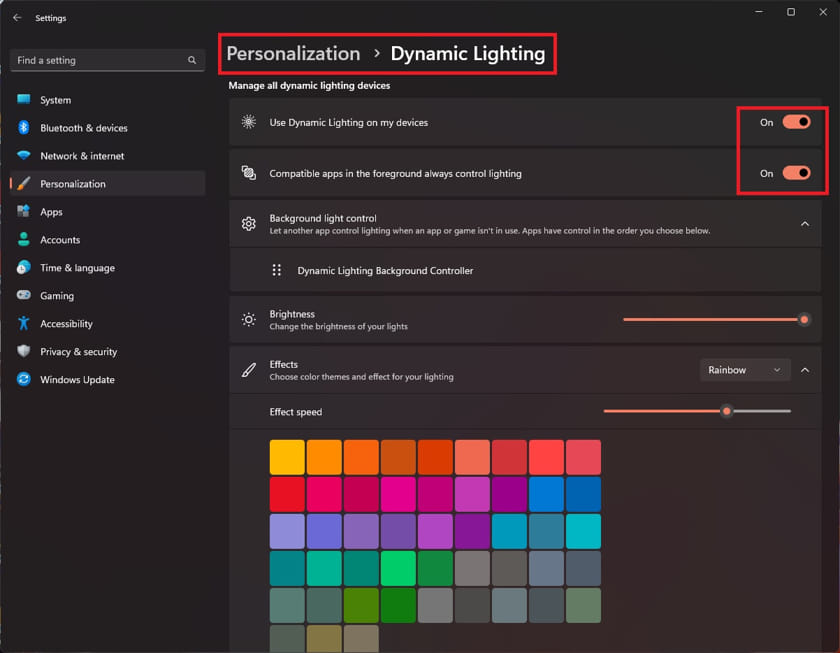The height and width of the screenshot is (653, 840).
Task: Open Apps settings page
Action: 107,212
